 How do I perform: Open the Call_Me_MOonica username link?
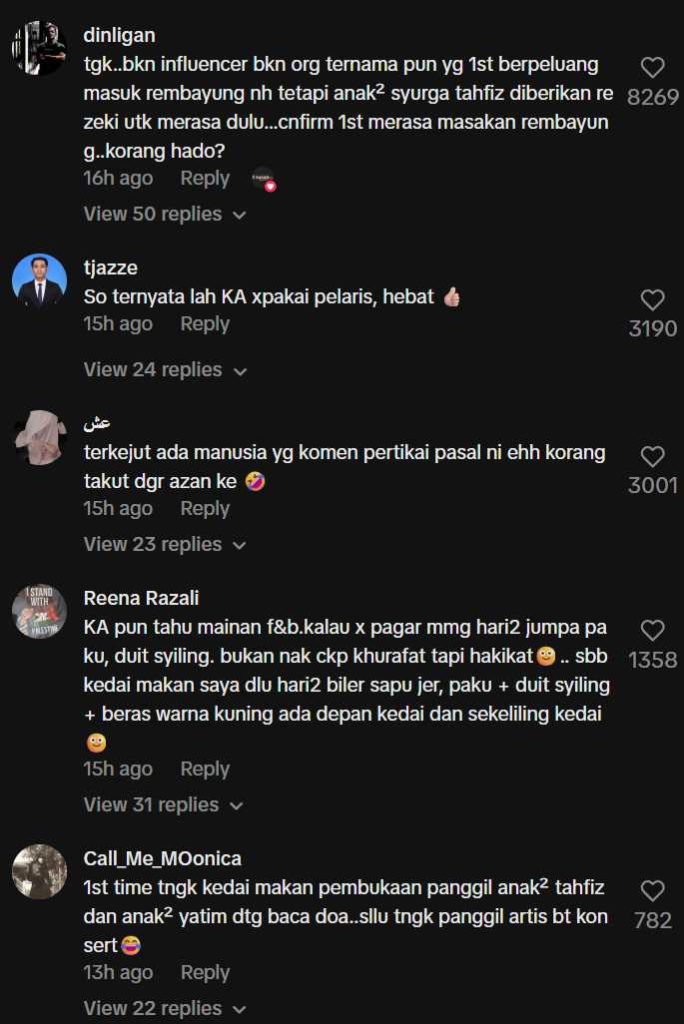click(163, 858)
